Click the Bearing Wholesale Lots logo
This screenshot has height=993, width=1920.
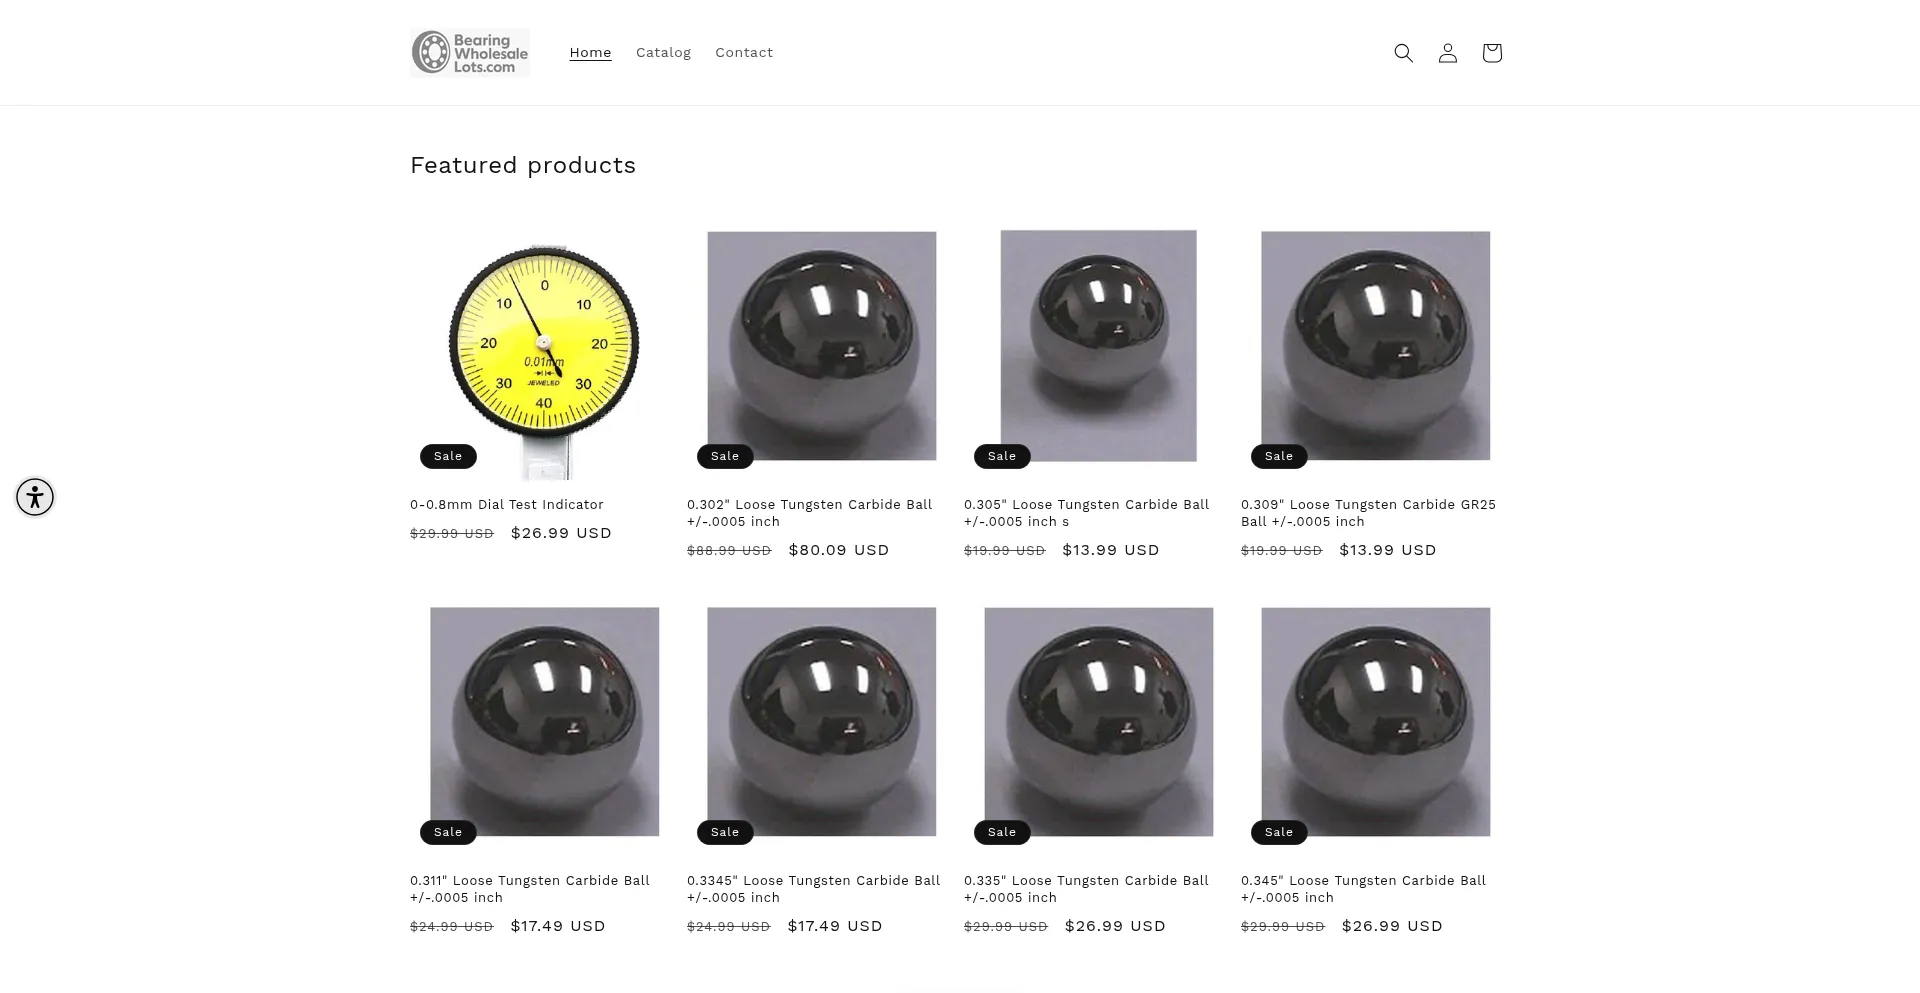pyautogui.click(x=470, y=53)
